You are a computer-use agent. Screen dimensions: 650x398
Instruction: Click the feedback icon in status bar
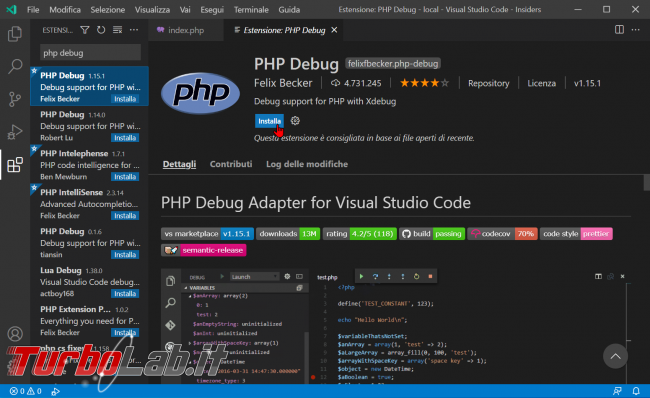click(x=617, y=391)
